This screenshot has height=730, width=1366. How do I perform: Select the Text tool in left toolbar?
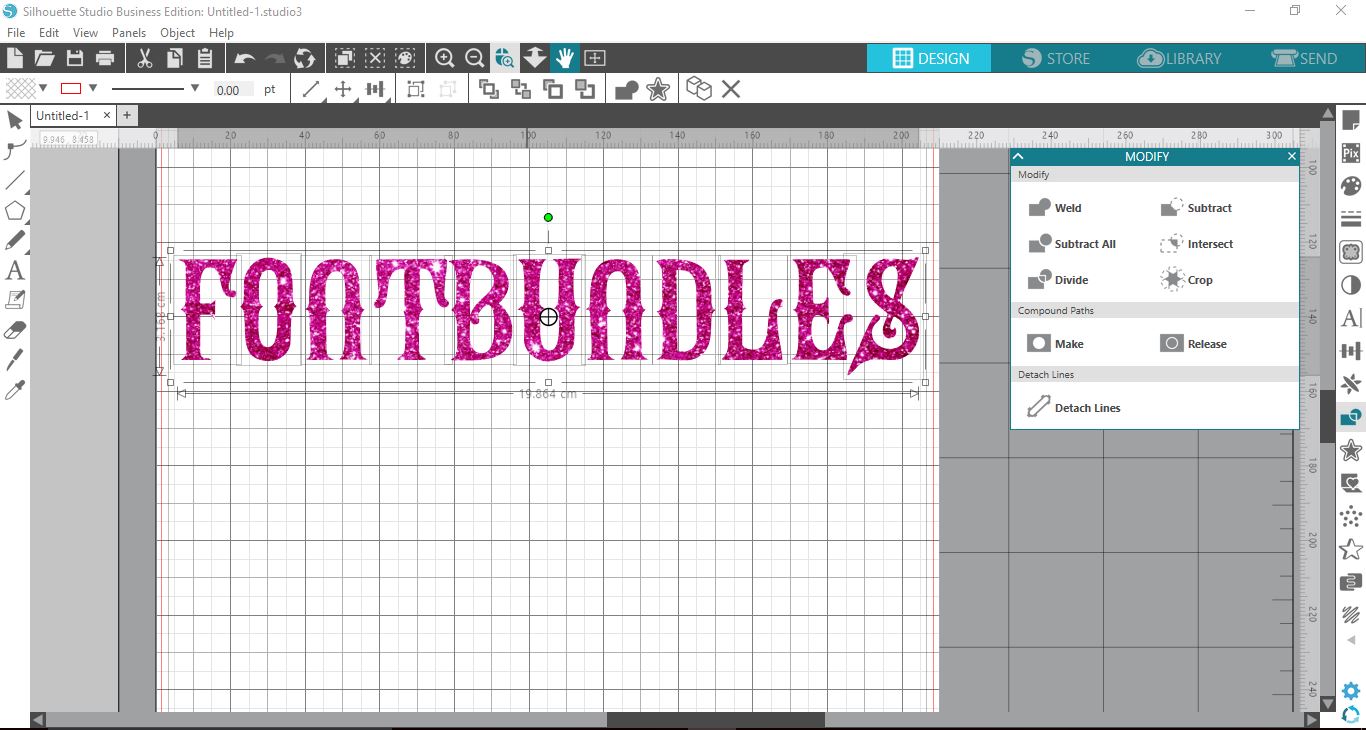15,270
